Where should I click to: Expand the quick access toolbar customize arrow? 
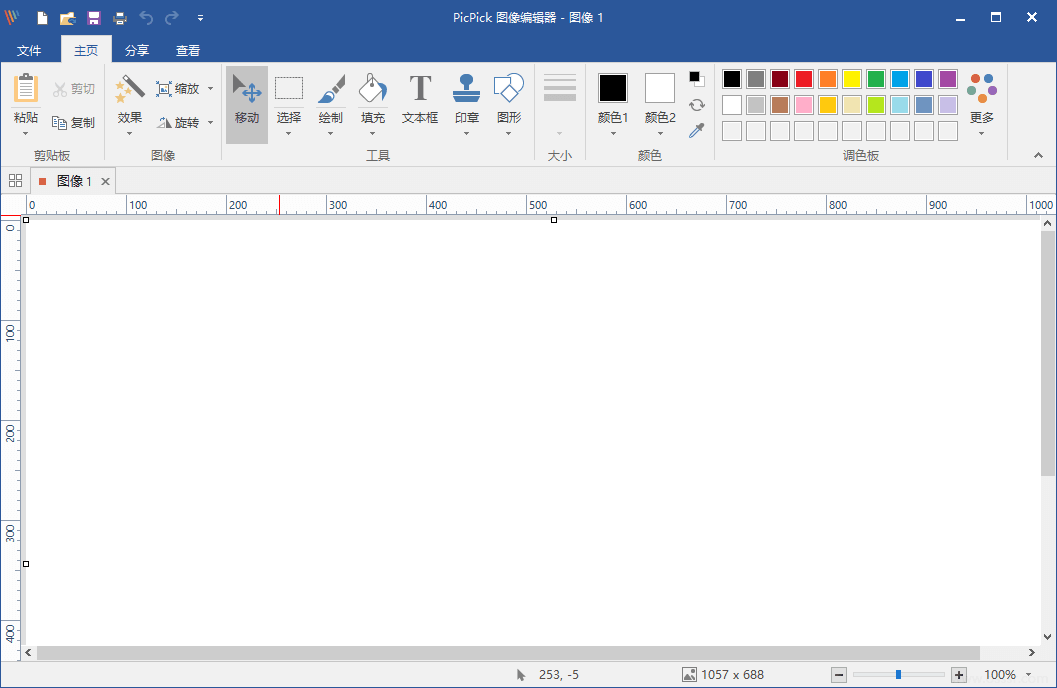(200, 18)
